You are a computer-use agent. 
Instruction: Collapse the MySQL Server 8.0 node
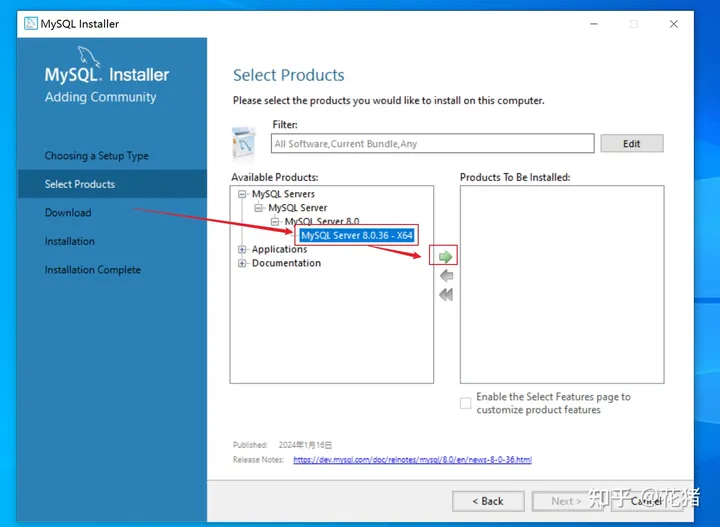pyautogui.click(x=275, y=222)
